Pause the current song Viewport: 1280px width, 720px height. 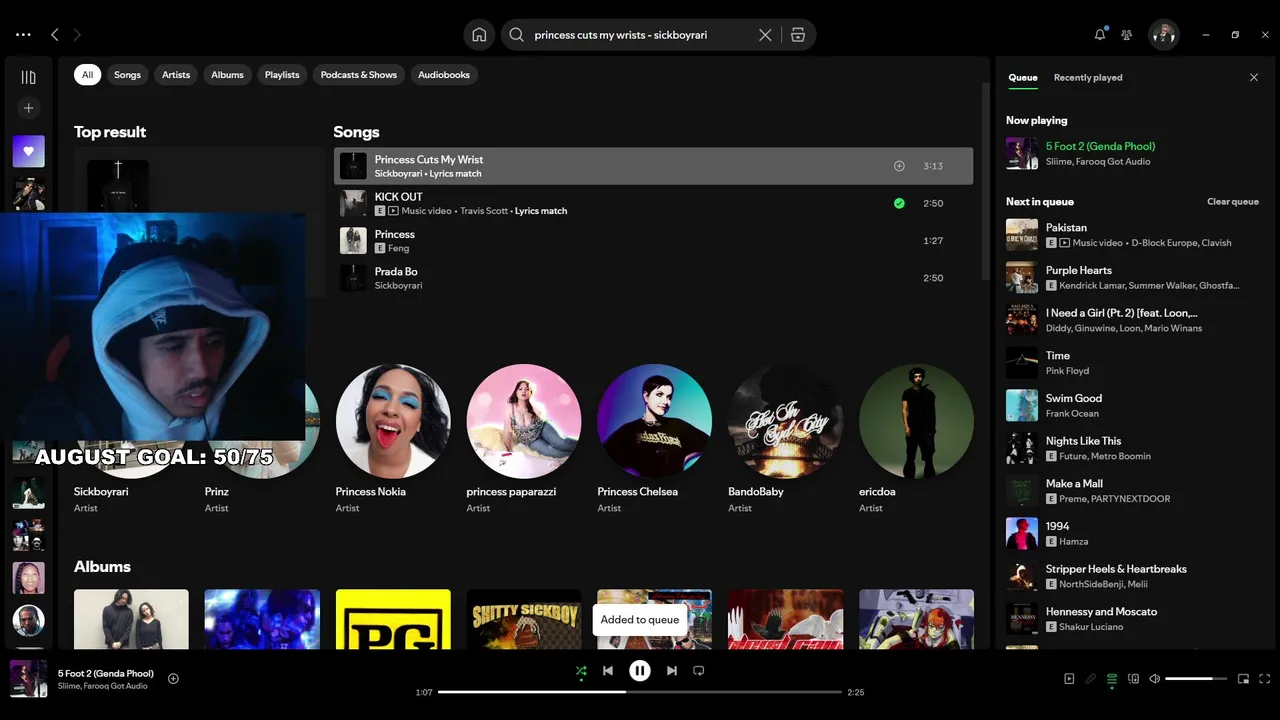click(x=640, y=671)
